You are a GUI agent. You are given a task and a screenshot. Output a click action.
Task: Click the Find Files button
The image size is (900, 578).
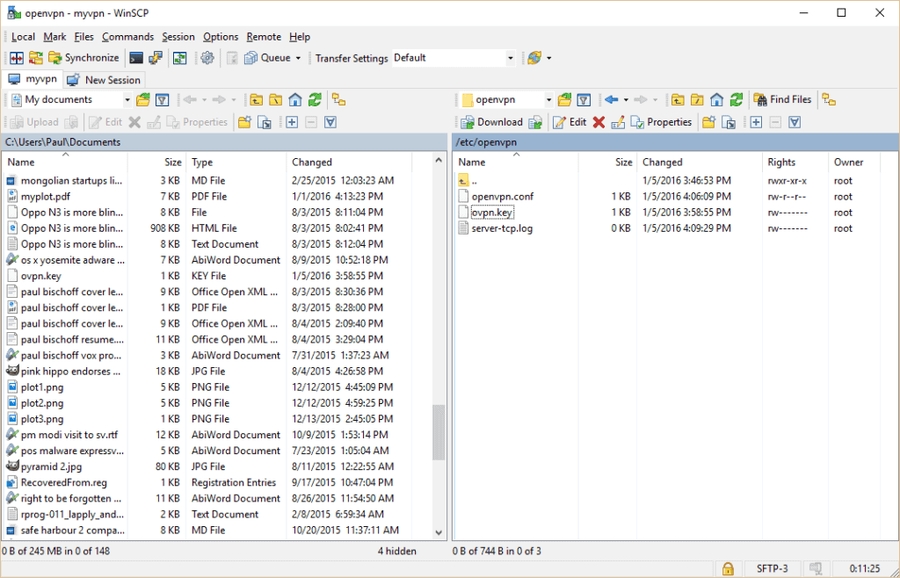pos(782,100)
